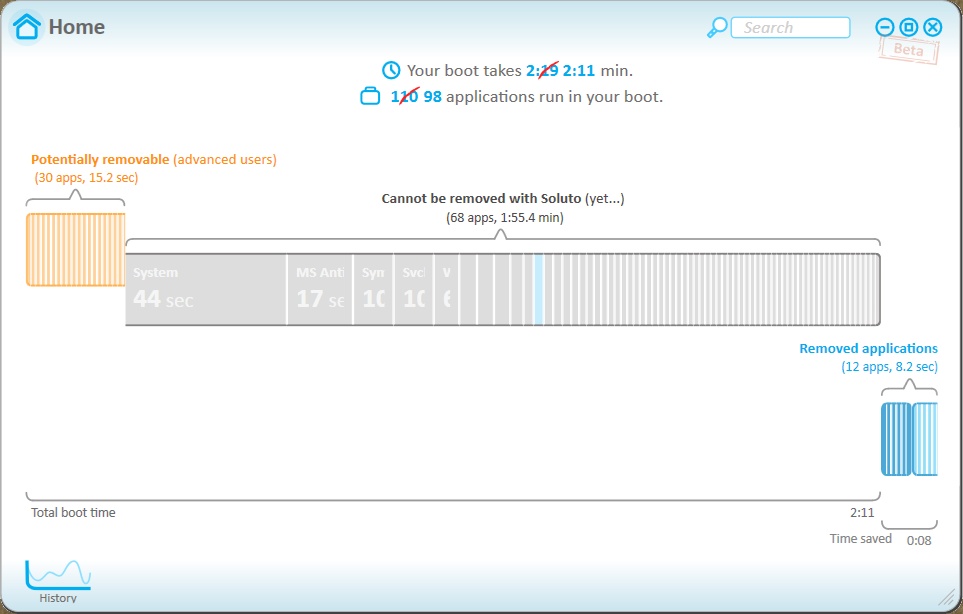Image resolution: width=963 pixels, height=614 pixels.
Task: Select the MS Anti 17 sec segment
Action: [x=319, y=289]
